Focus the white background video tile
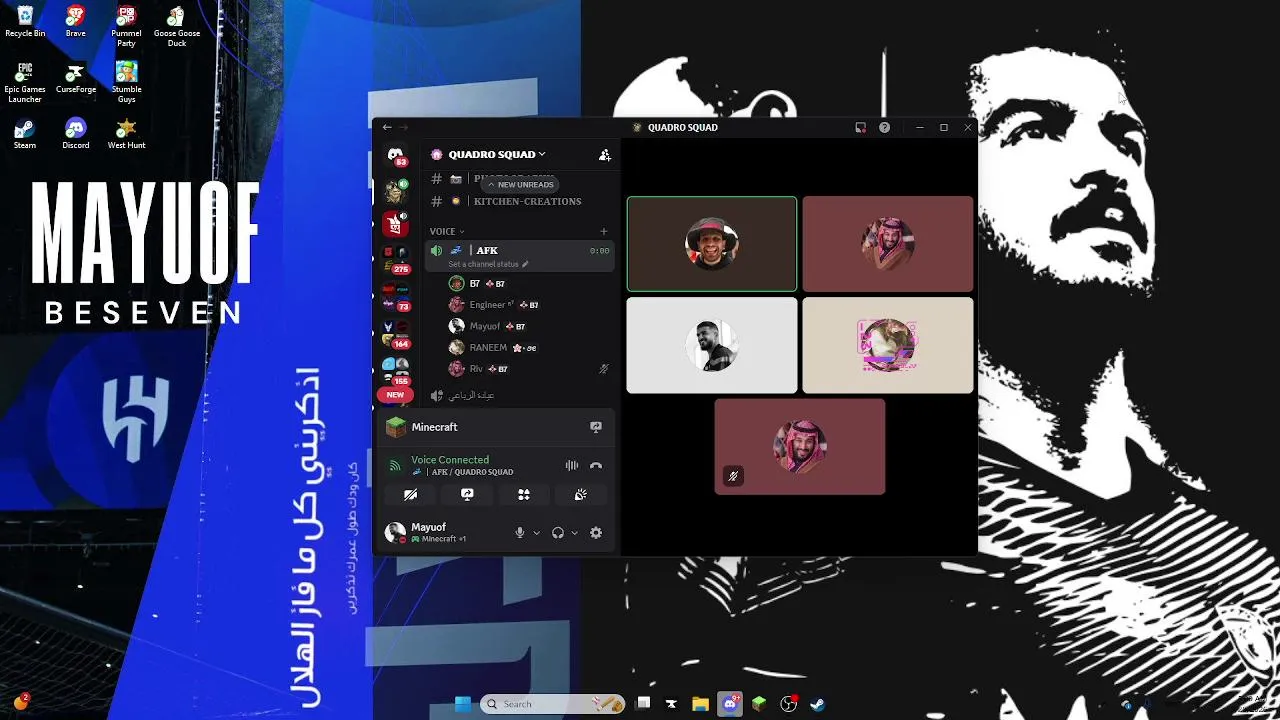The width and height of the screenshot is (1280, 720). tap(712, 345)
